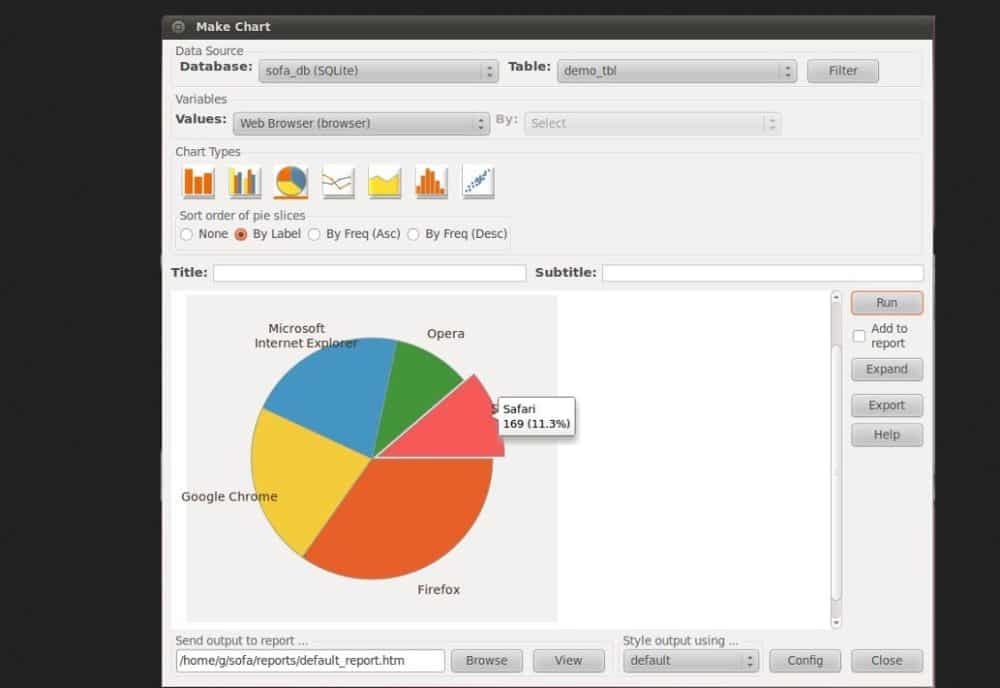Enable the Add to report checkbox
The height and width of the screenshot is (688, 1000).
(859, 336)
